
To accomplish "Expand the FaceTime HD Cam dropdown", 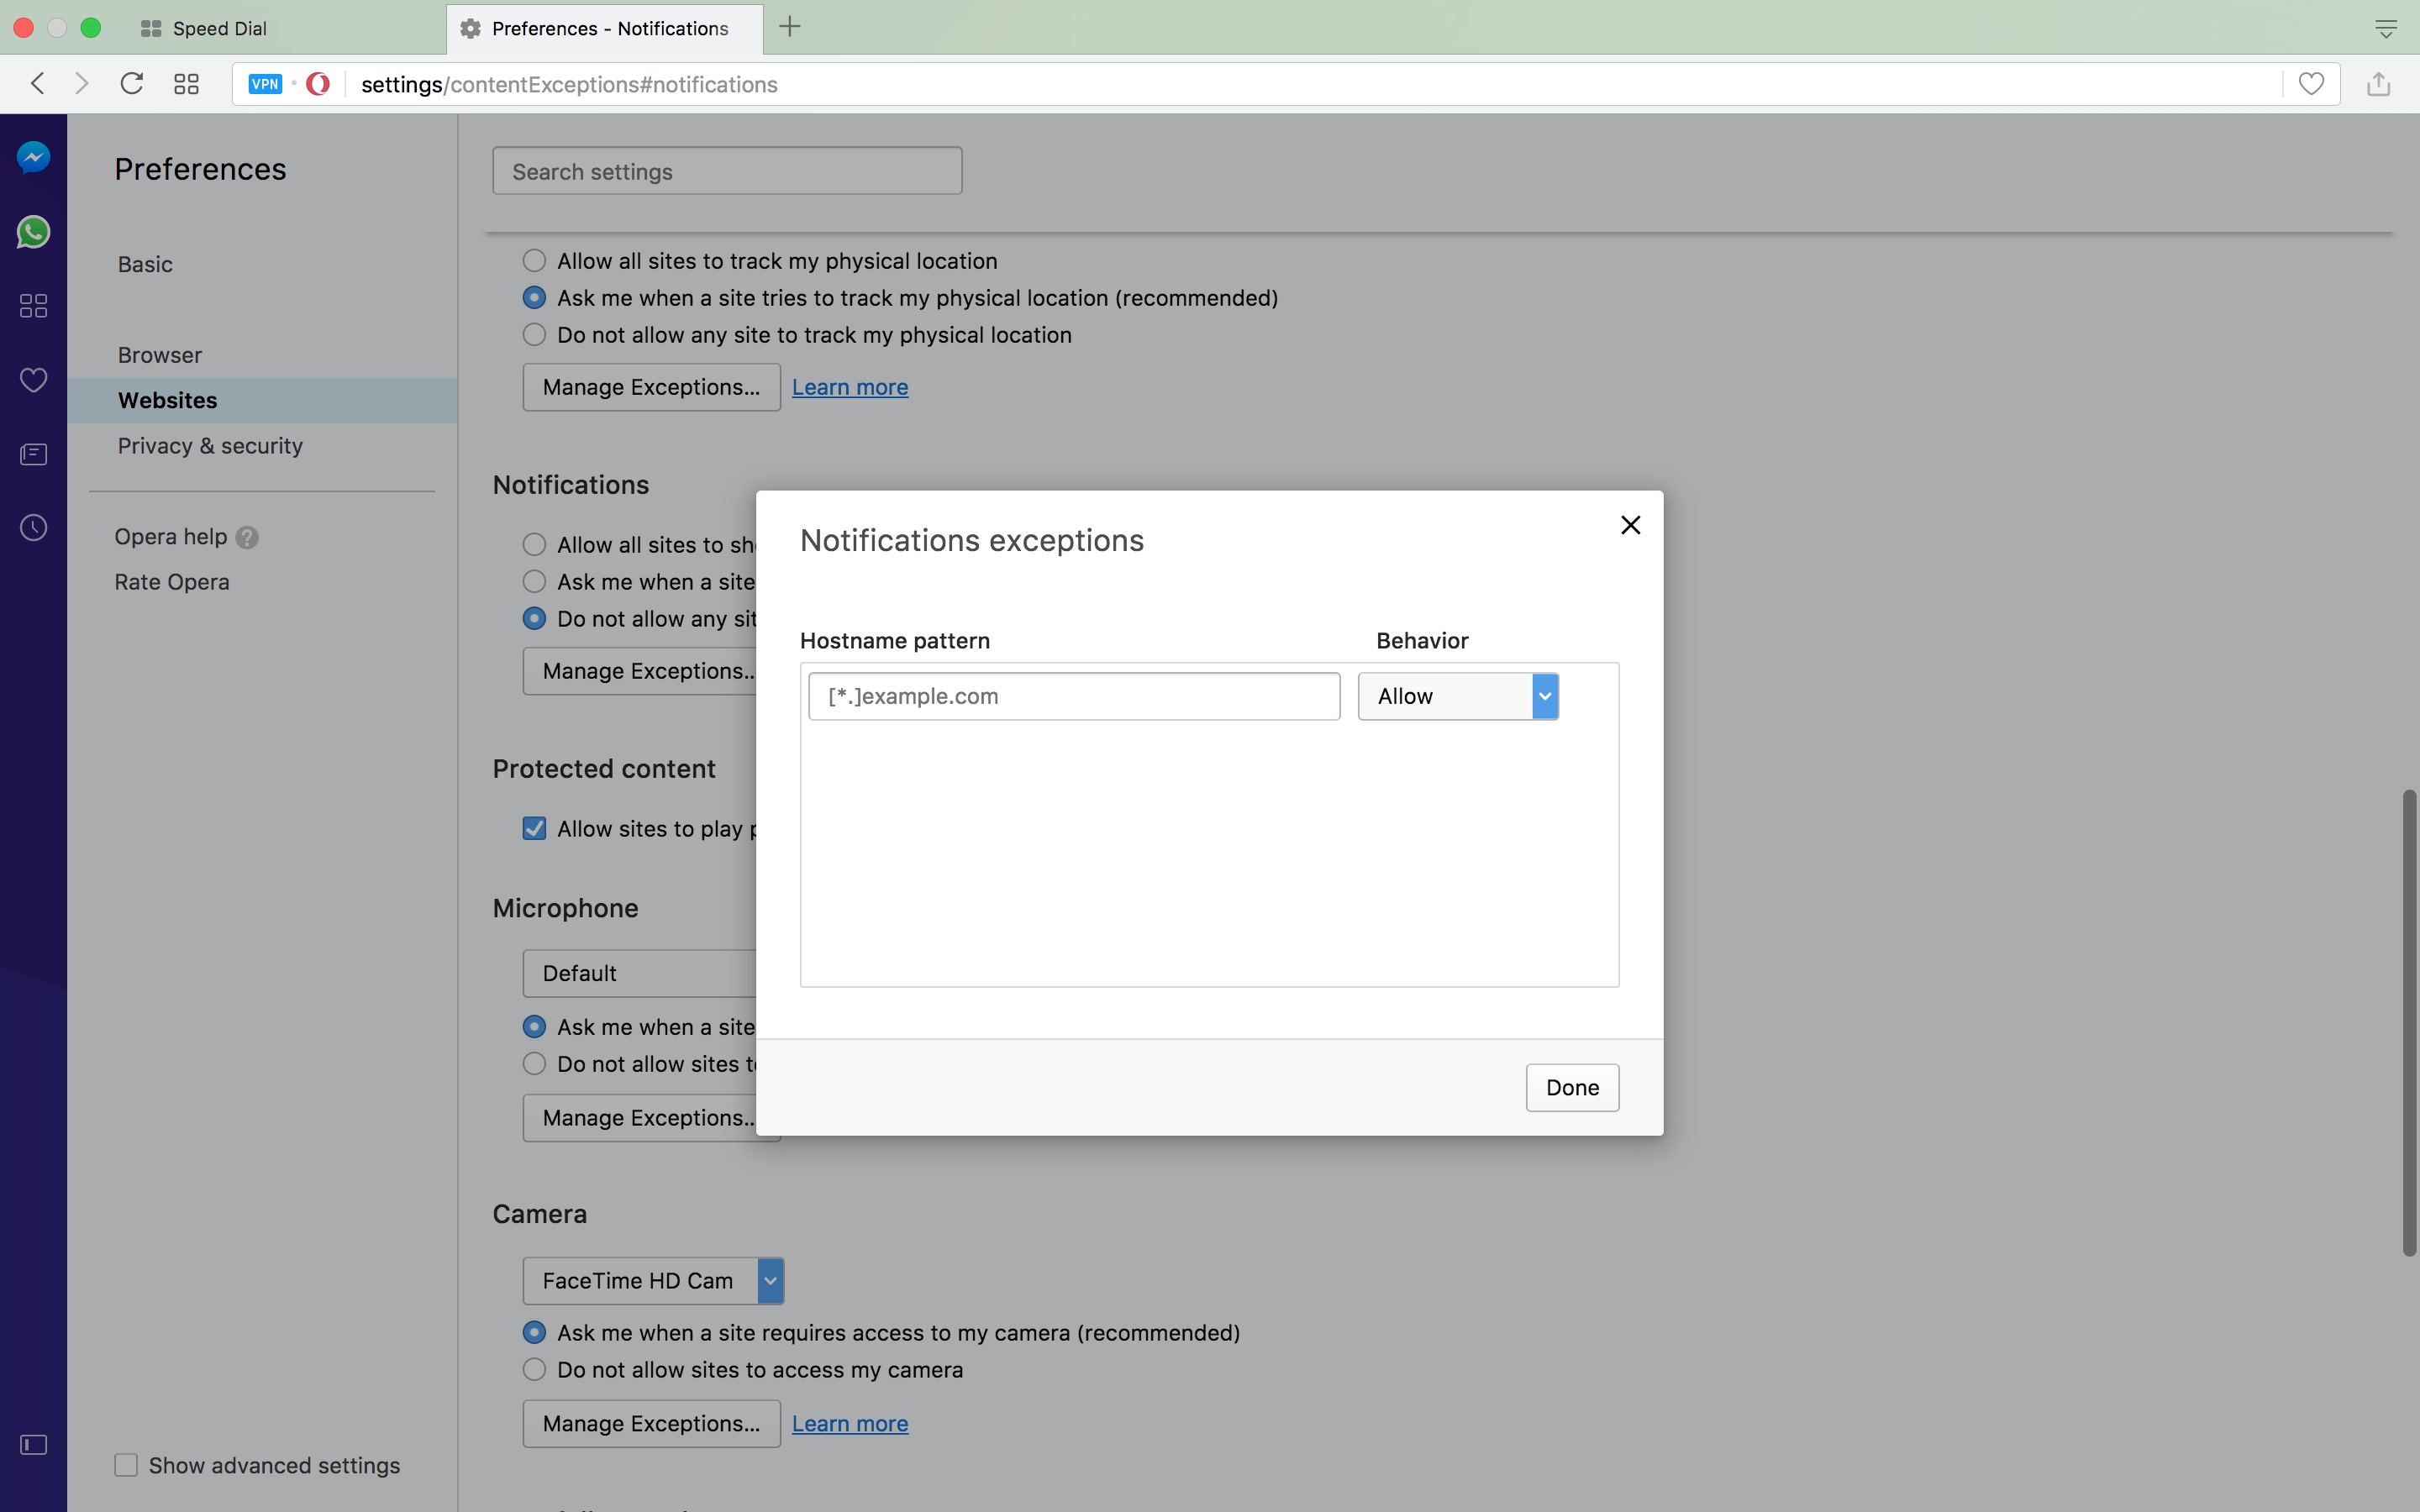I will pyautogui.click(x=653, y=1281).
